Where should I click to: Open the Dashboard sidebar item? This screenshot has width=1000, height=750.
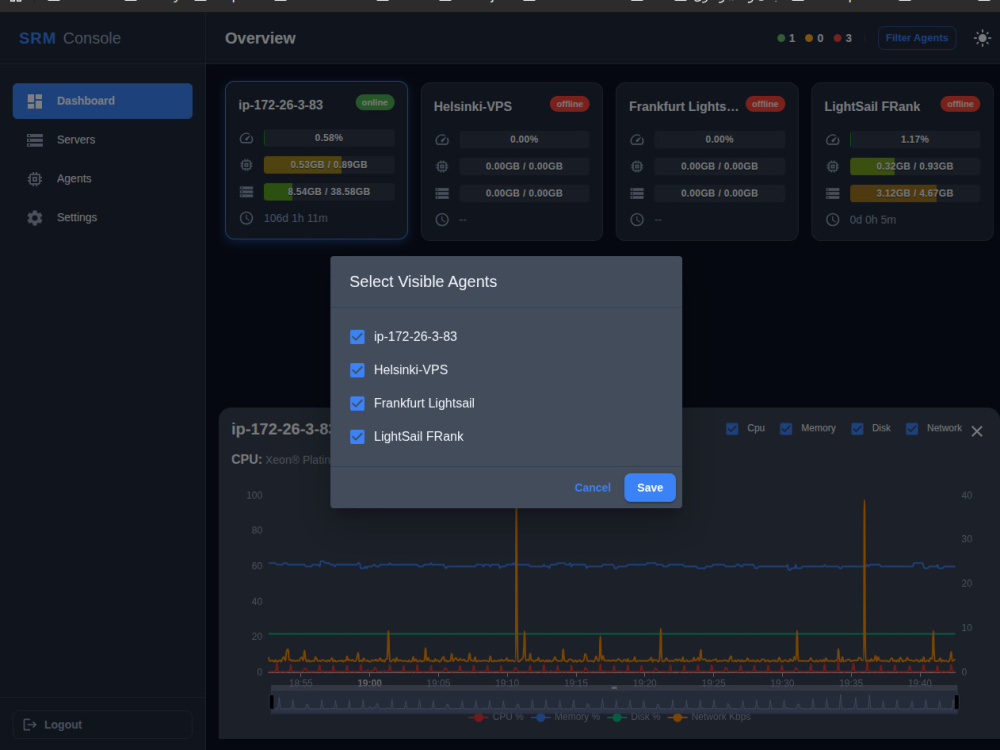(x=102, y=101)
